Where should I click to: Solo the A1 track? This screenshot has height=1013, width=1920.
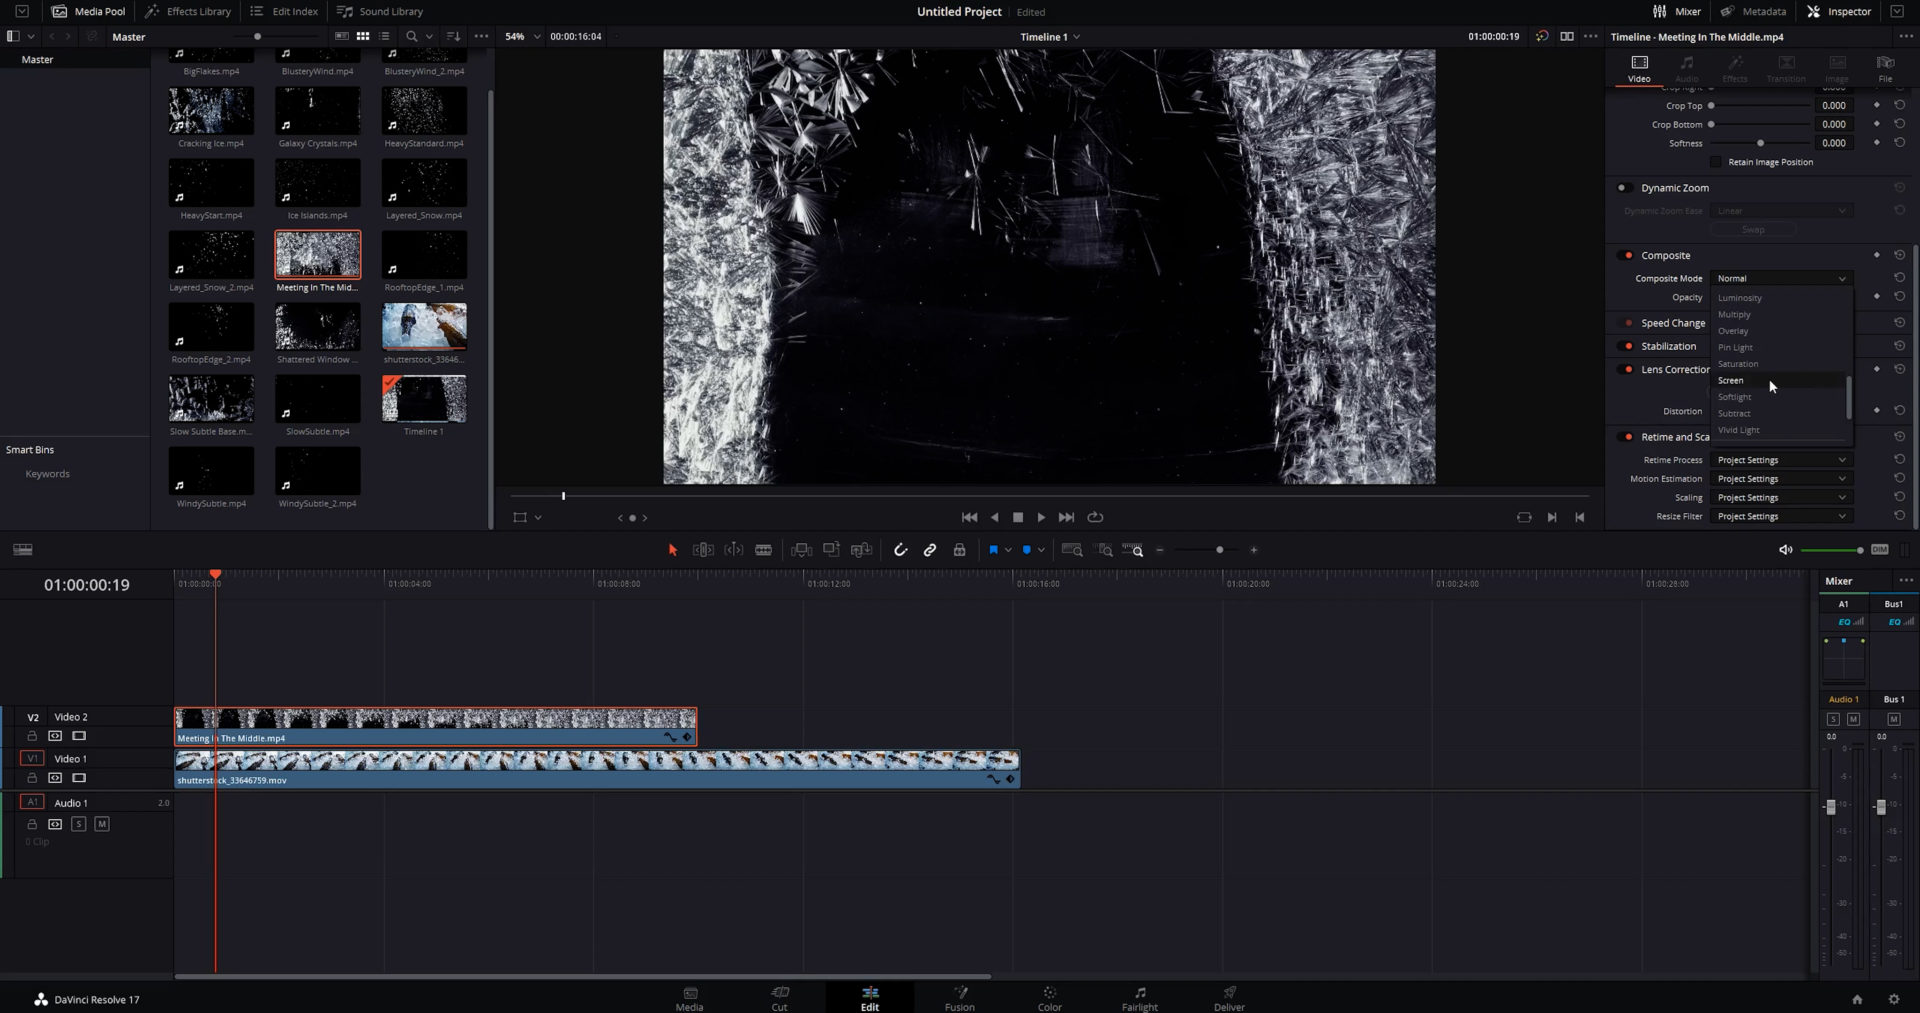tap(78, 824)
